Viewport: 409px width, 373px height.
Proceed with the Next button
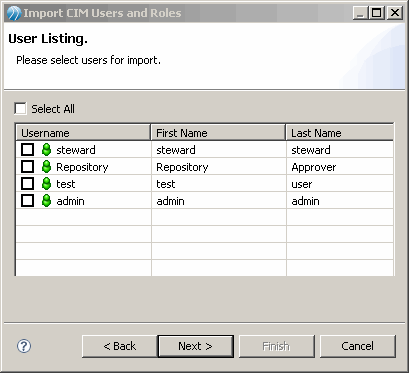(x=195, y=346)
